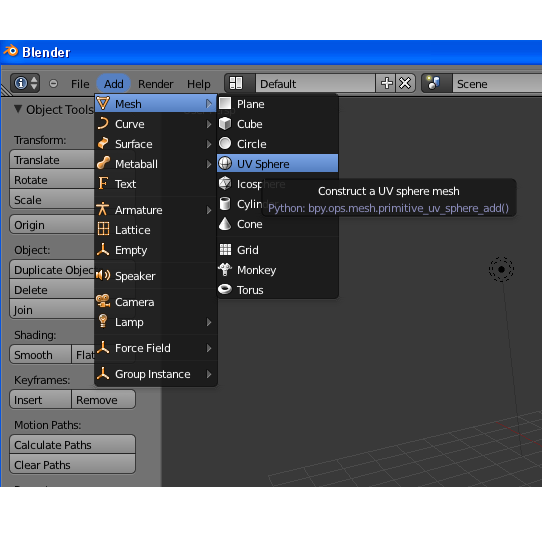
Task: Click the Translate button
Action: pyautogui.click(x=52, y=160)
